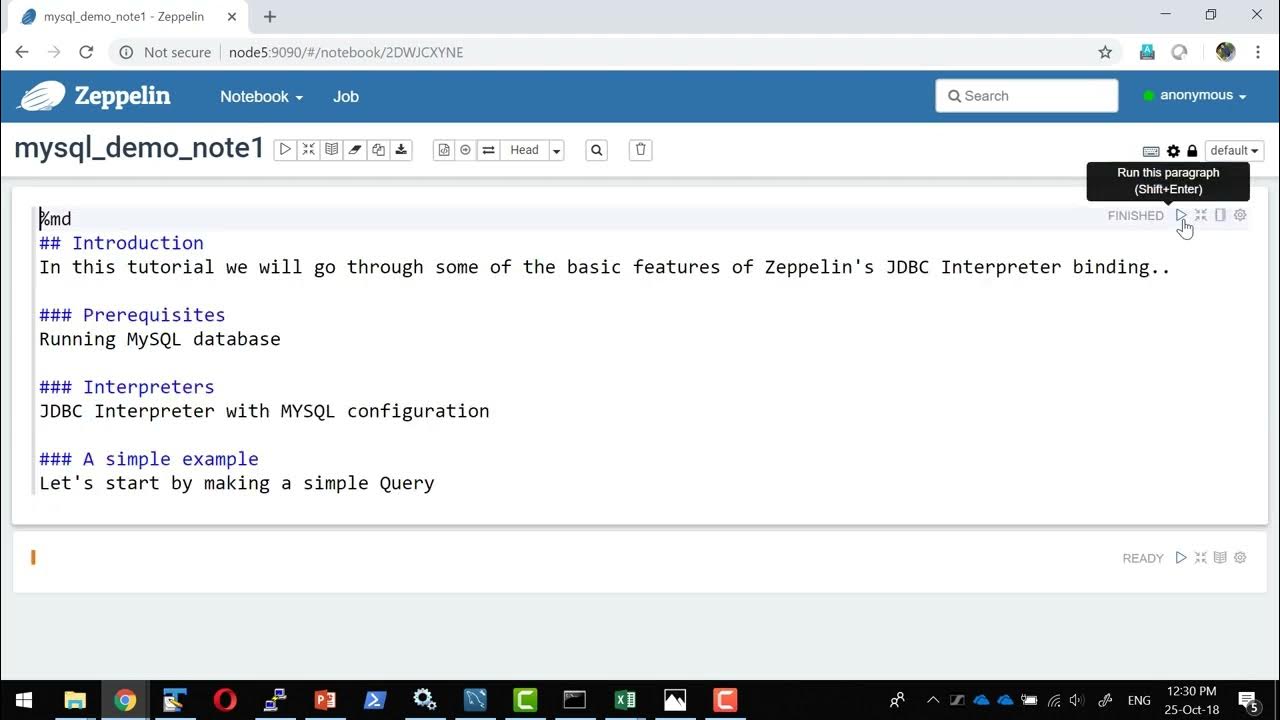Toggle output book icon on READY paragraph
The width and height of the screenshot is (1280, 720).
click(x=1220, y=558)
